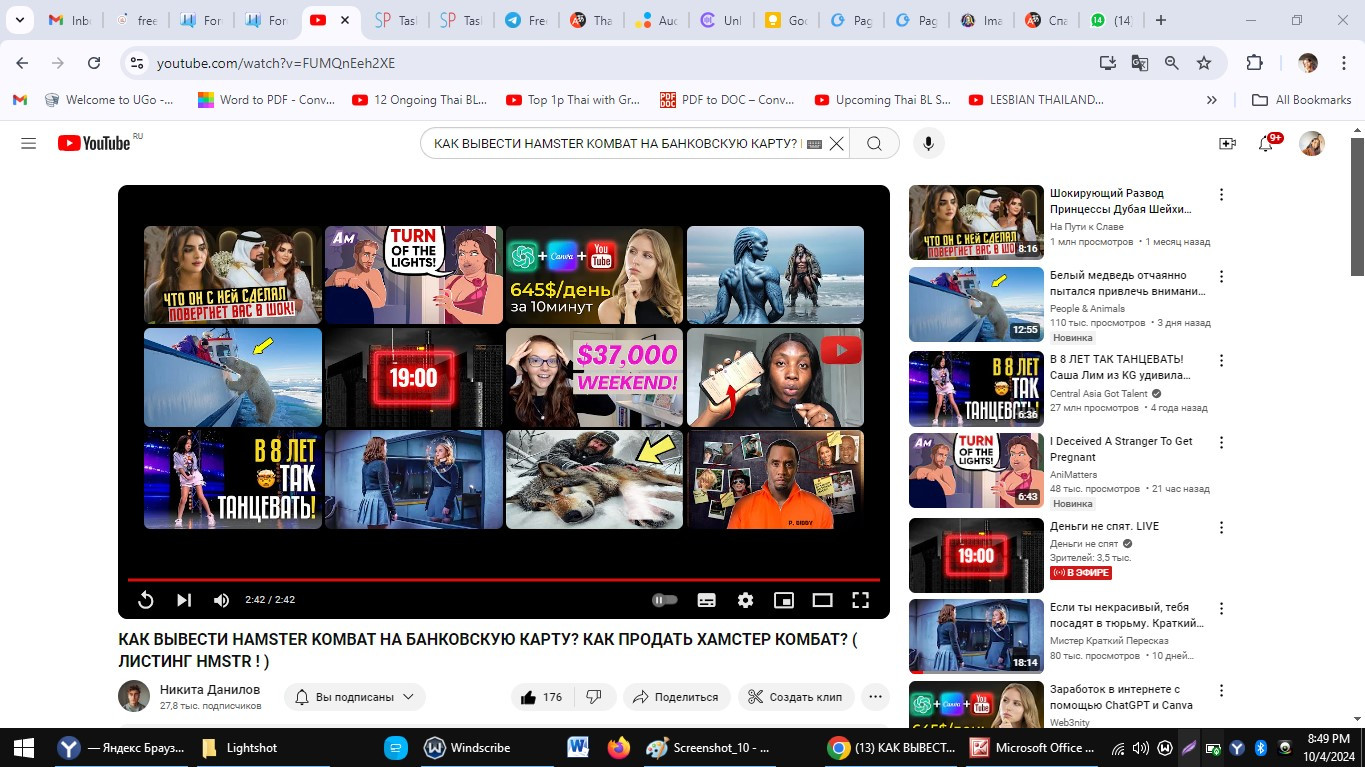The height and width of the screenshot is (767, 1365).
Task: Show hidden bookmarks with the double chevron
Action: point(1212,100)
